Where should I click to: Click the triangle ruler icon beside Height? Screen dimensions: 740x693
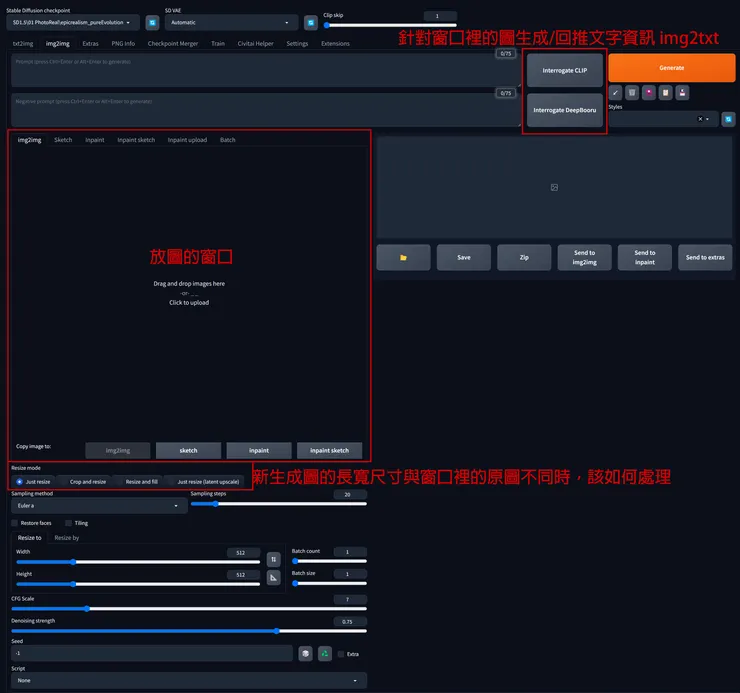[x=274, y=577]
